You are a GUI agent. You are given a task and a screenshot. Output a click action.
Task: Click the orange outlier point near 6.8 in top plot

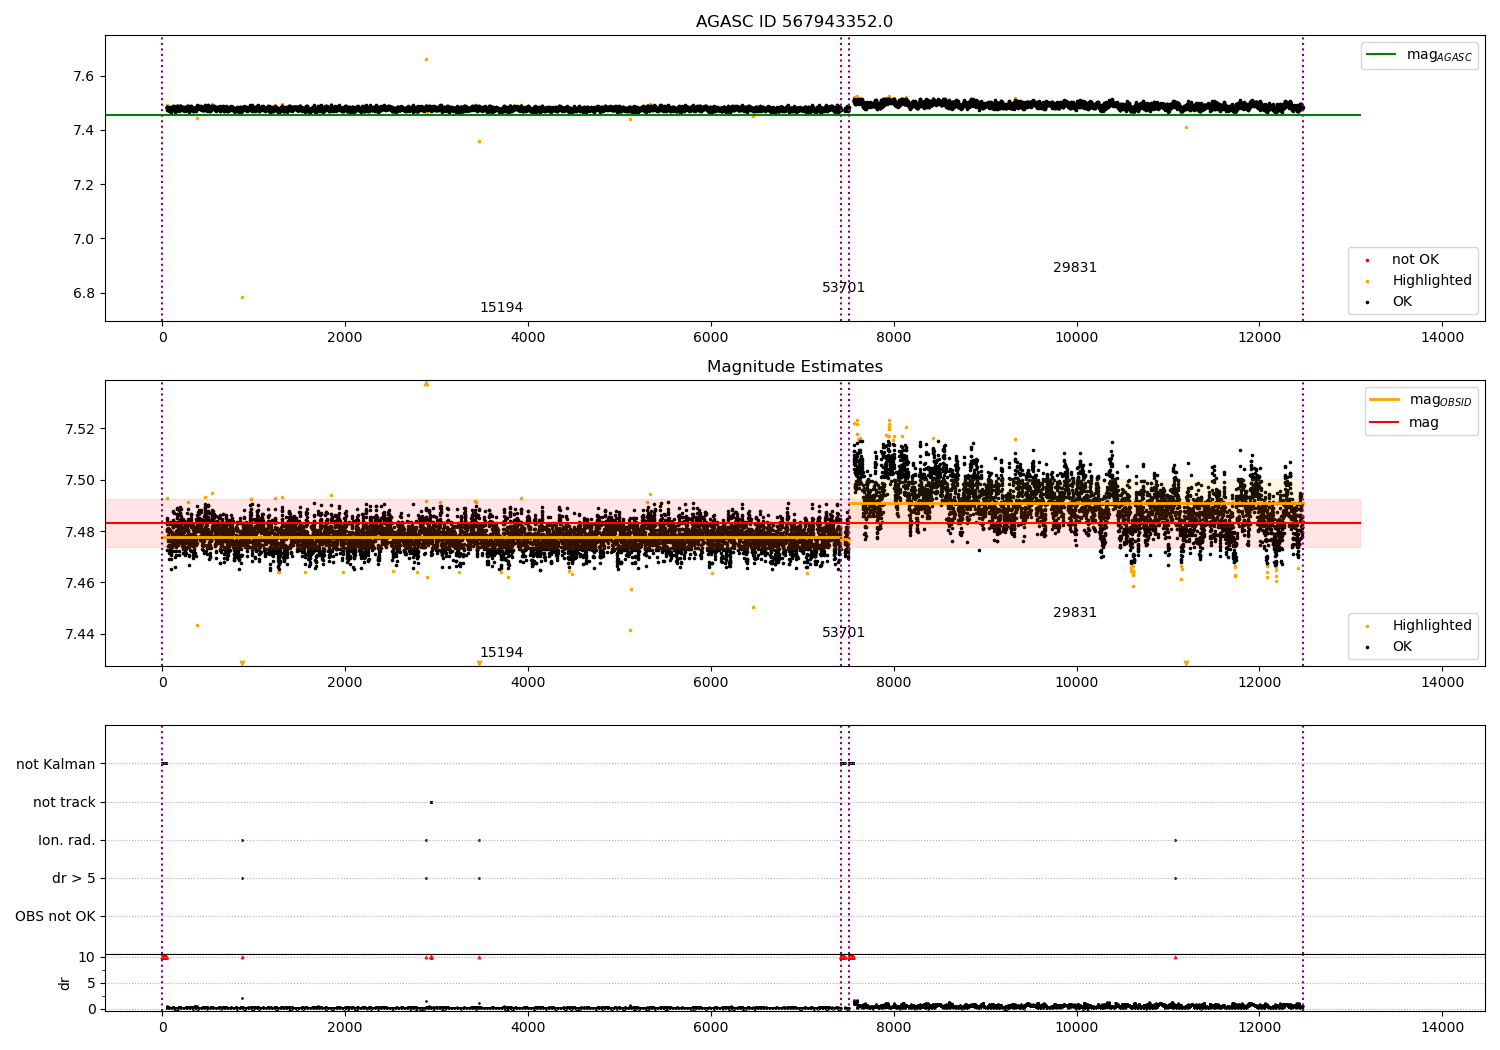pyautogui.click(x=242, y=297)
